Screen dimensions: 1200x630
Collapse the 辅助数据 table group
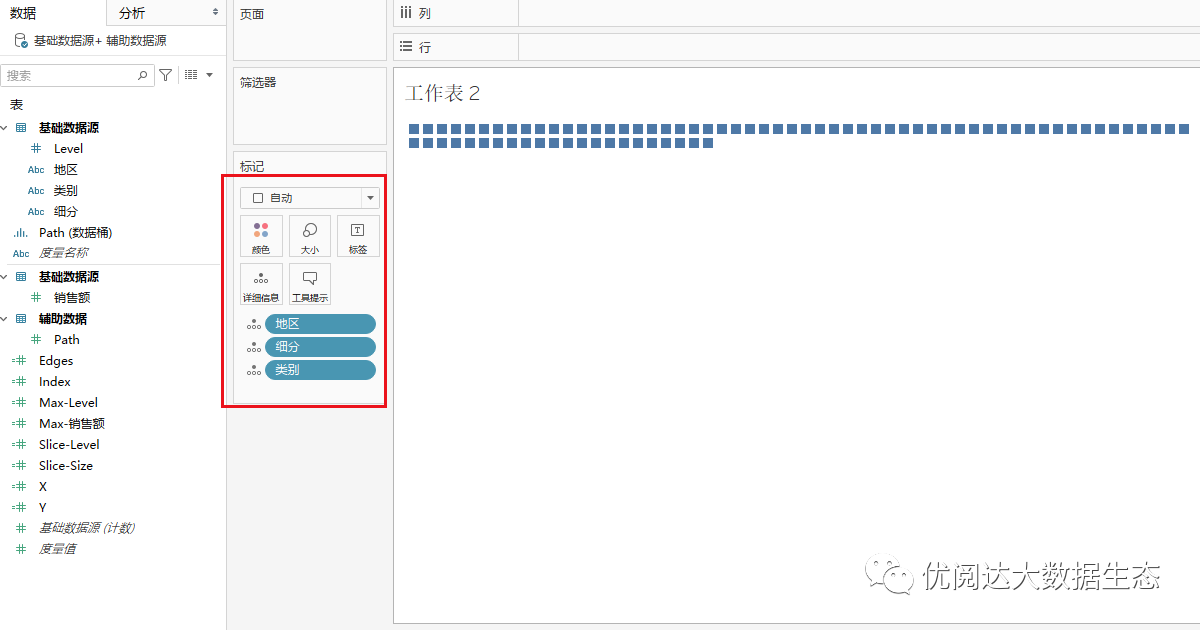click(4, 319)
